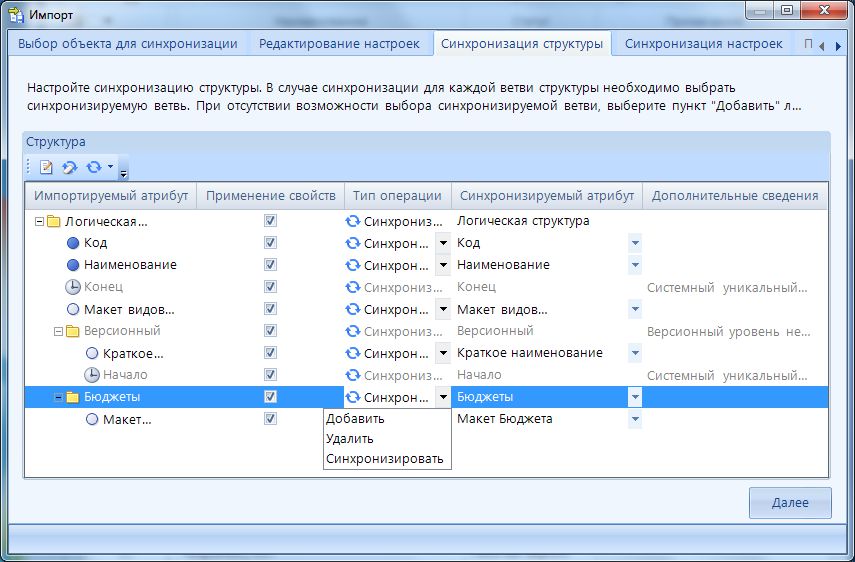855x562 pixels.
Task: Switch to Редактирование настроек tab
Action: [340, 44]
